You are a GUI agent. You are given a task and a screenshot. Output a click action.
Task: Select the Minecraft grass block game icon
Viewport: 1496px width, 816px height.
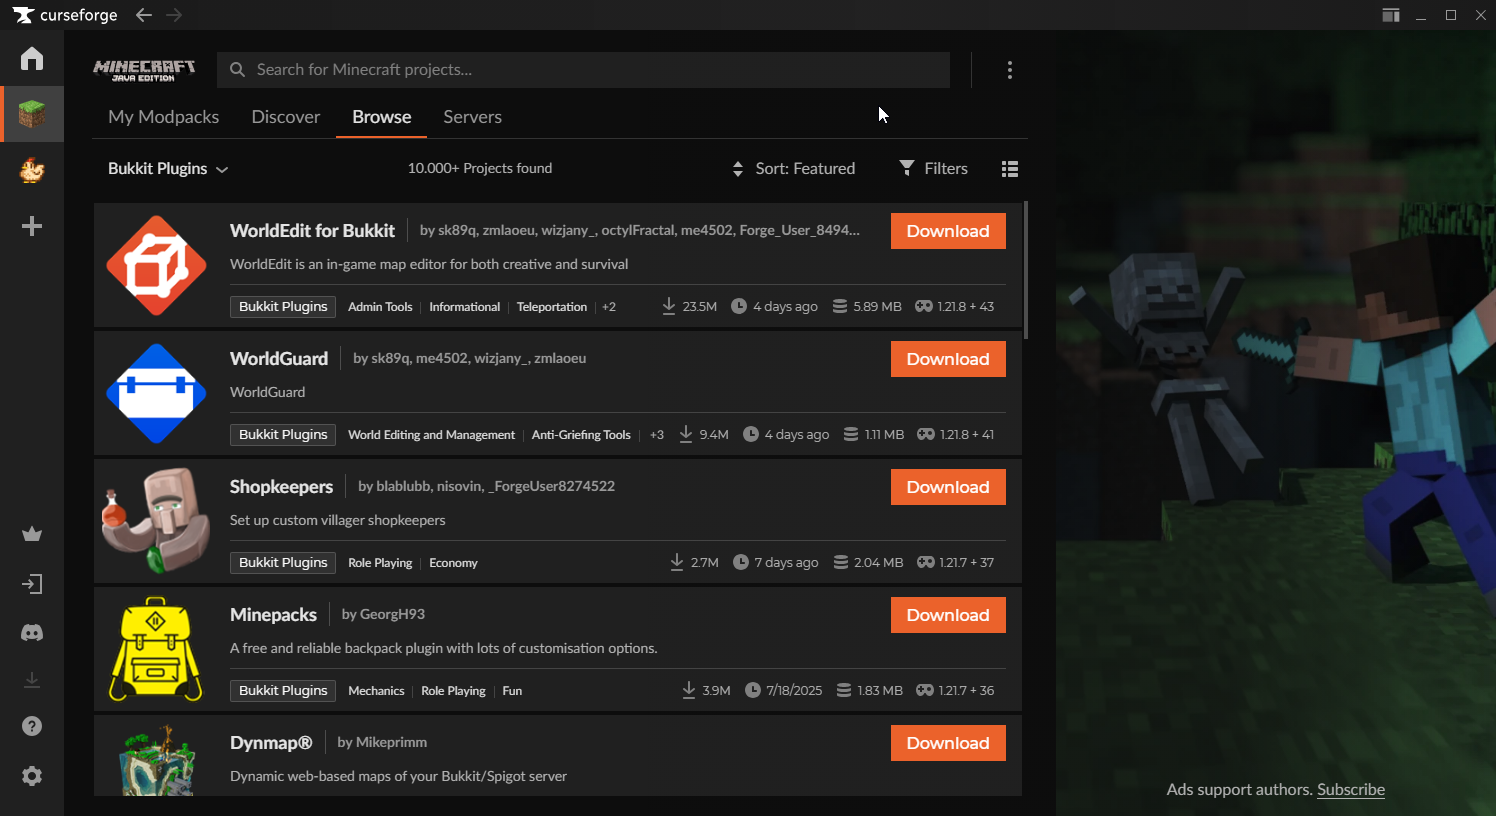pyautogui.click(x=32, y=114)
